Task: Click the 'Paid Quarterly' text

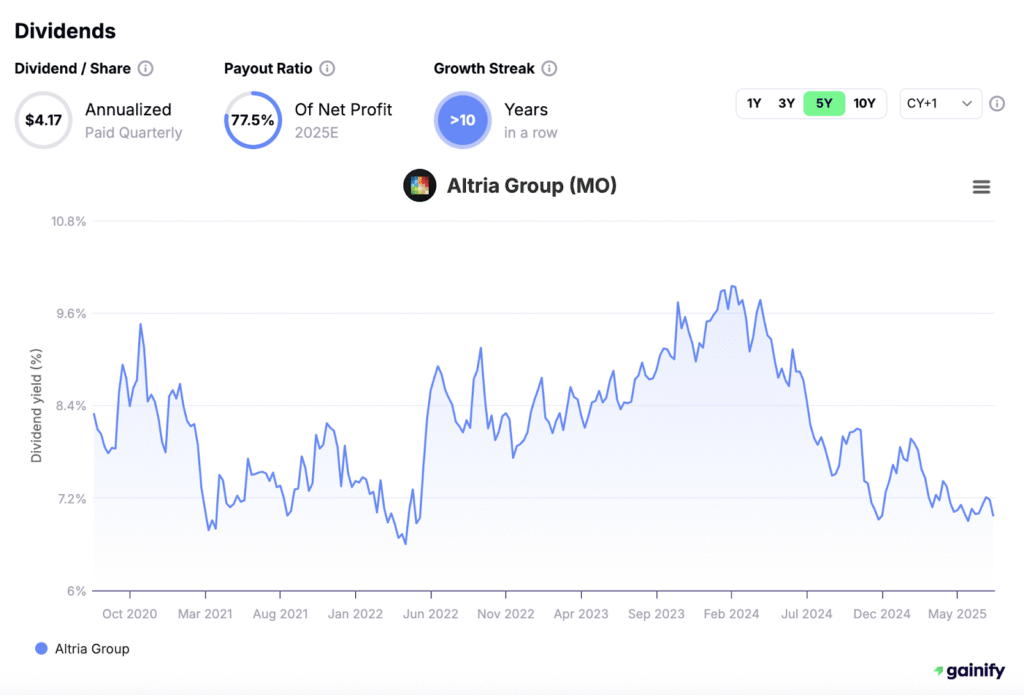Action: click(134, 133)
